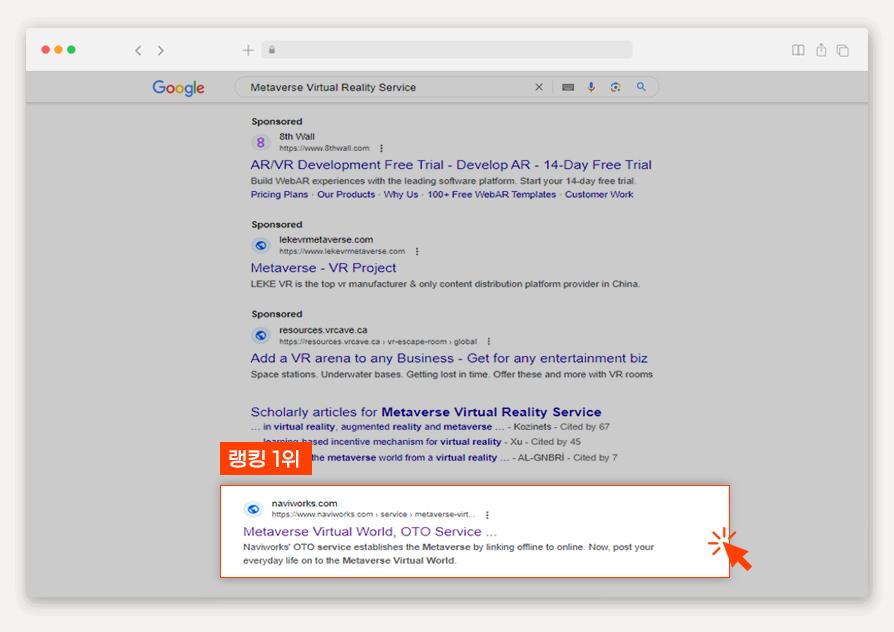Click the lekevrmetaverse.com globe favicon
This screenshot has width=894, height=632.
261,245
